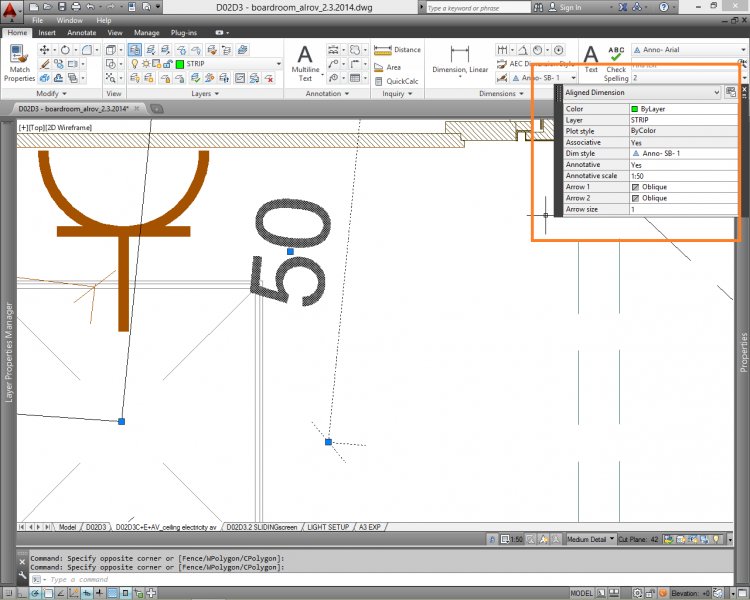Screen dimensions: 750x600
Task: Click the ByLayer color swatch in properties
Action: point(634,108)
